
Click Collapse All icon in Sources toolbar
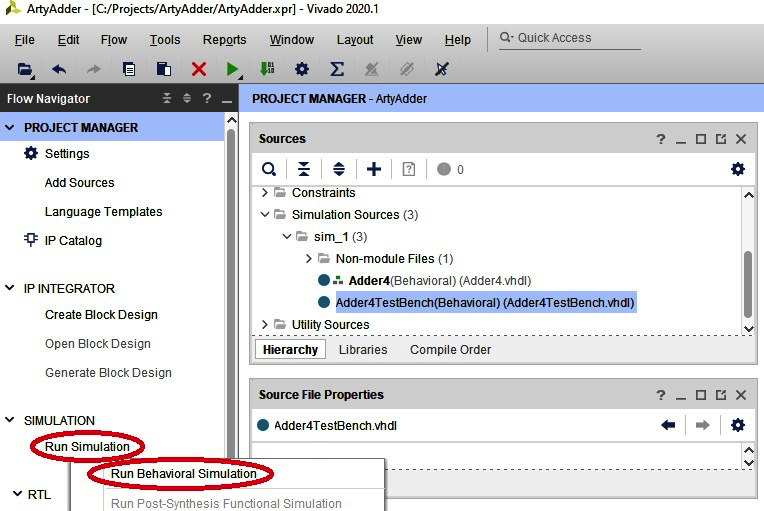click(304, 169)
